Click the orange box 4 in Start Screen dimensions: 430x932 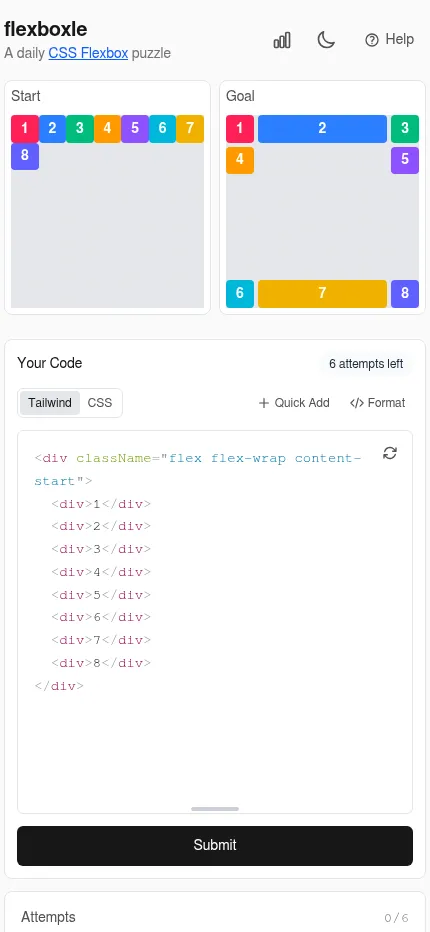pyautogui.click(x=107, y=128)
